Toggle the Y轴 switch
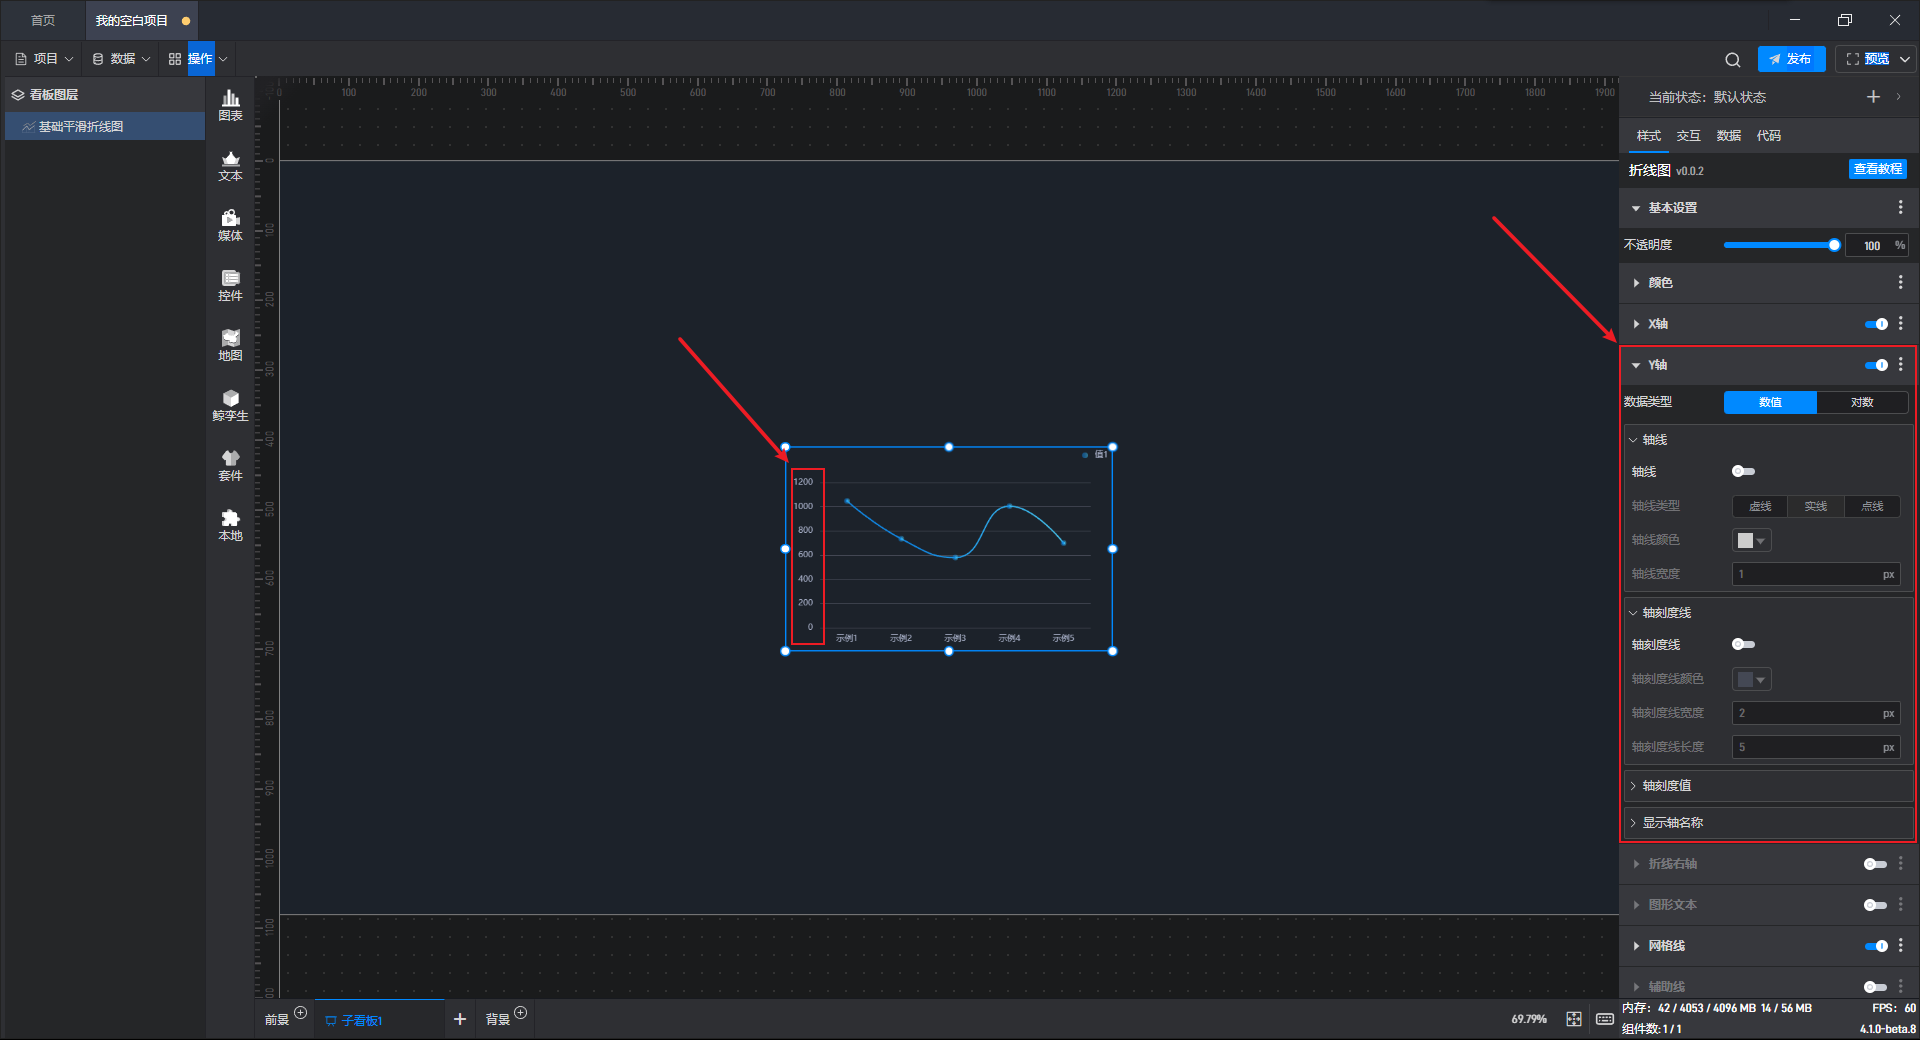1920x1040 pixels. click(x=1876, y=365)
